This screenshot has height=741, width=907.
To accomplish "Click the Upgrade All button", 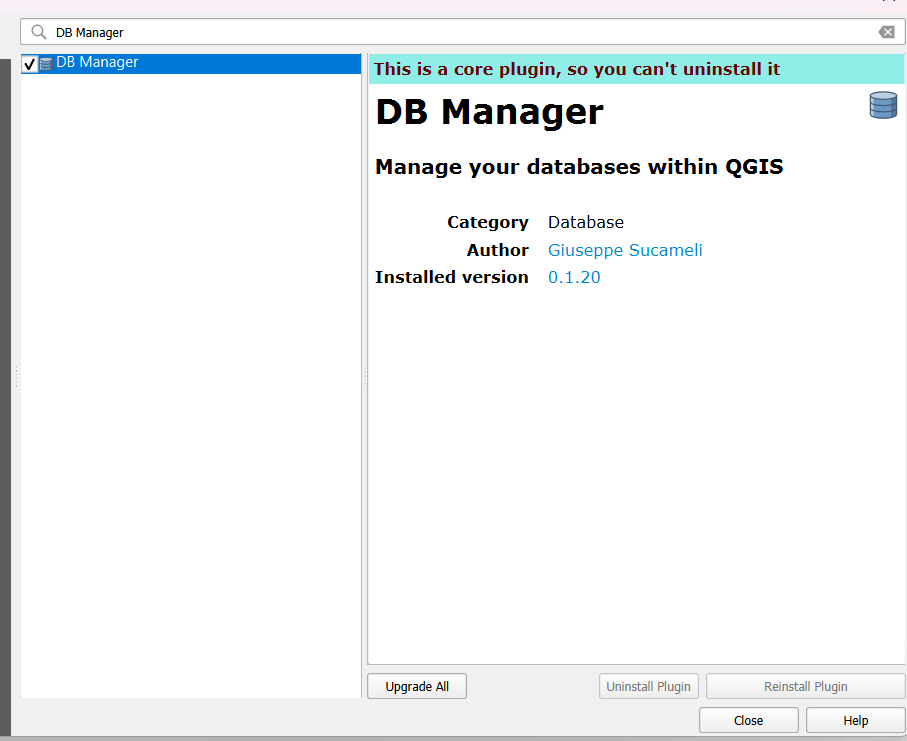I will 416,686.
